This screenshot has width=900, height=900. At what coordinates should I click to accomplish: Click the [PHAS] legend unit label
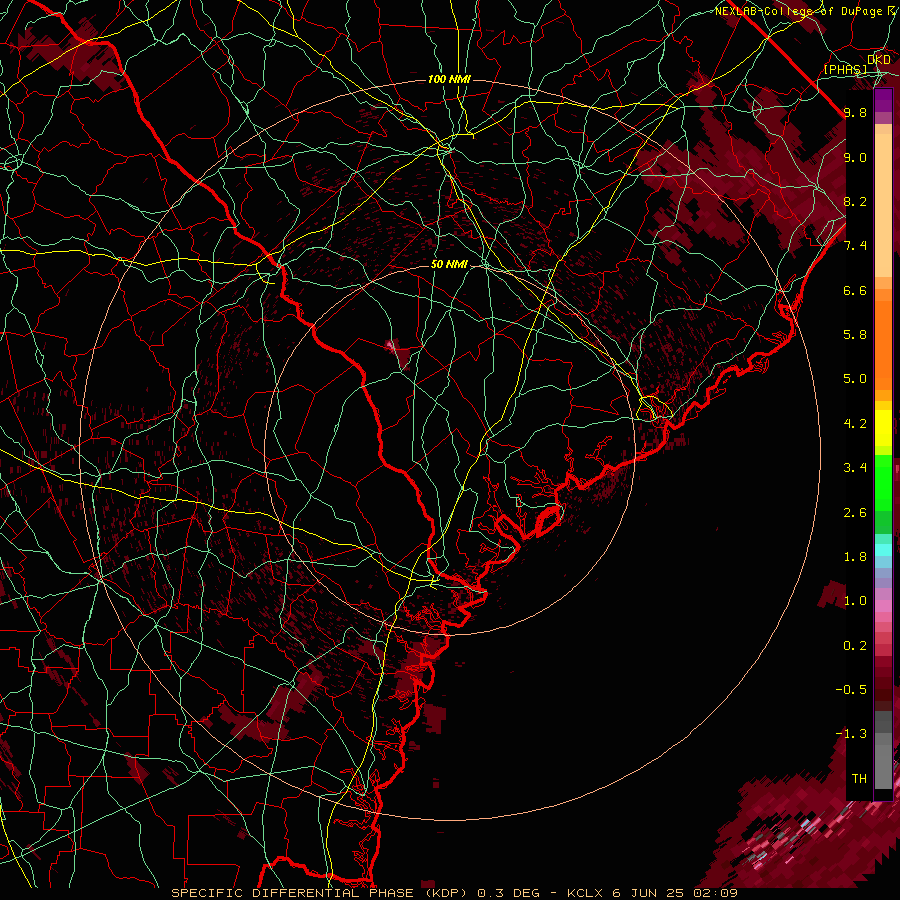point(845,69)
